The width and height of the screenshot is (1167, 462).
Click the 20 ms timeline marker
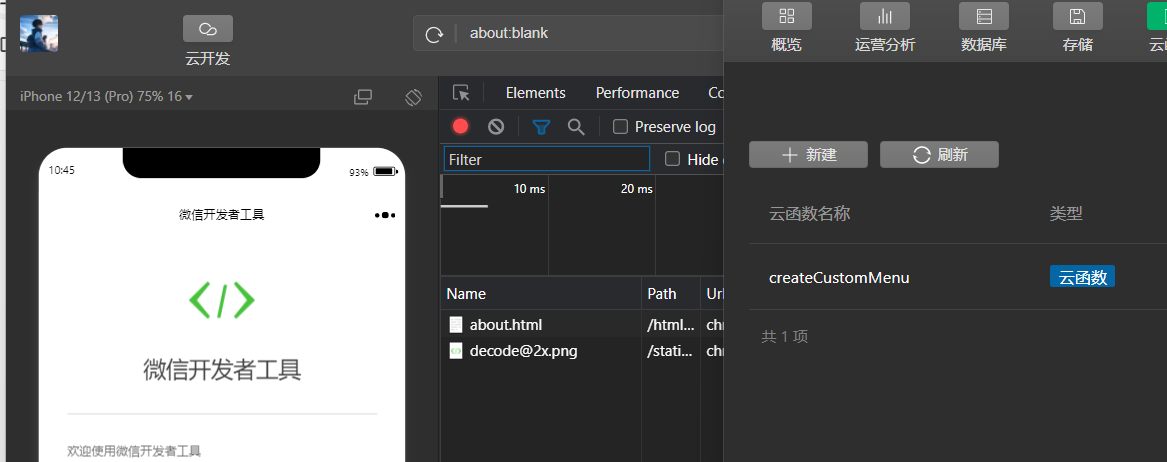(x=636, y=189)
